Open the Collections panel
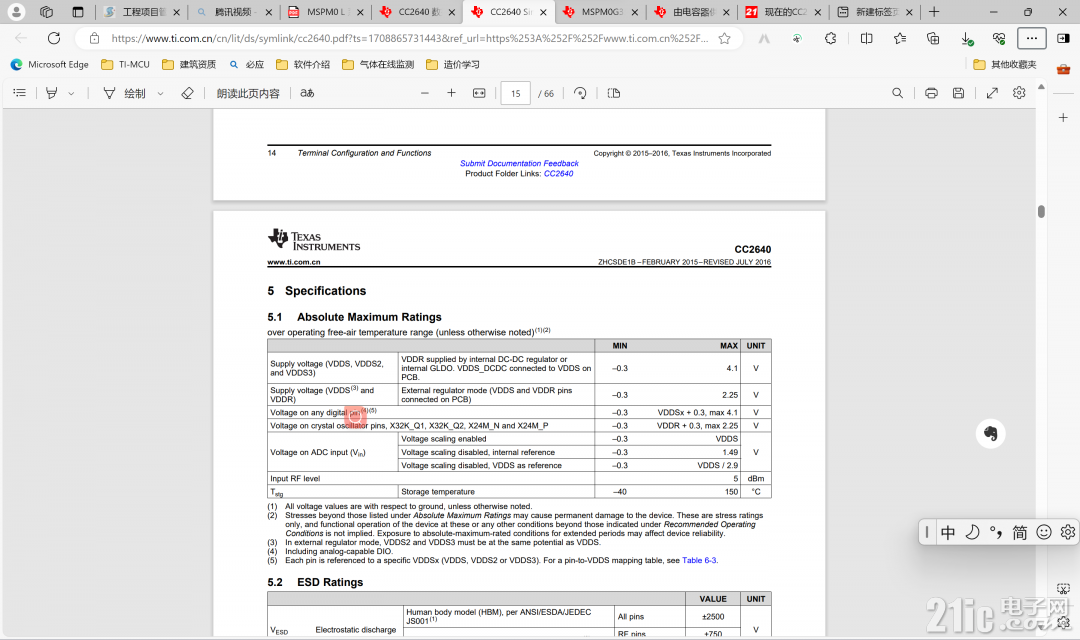This screenshot has height=640, width=1080. [933, 39]
